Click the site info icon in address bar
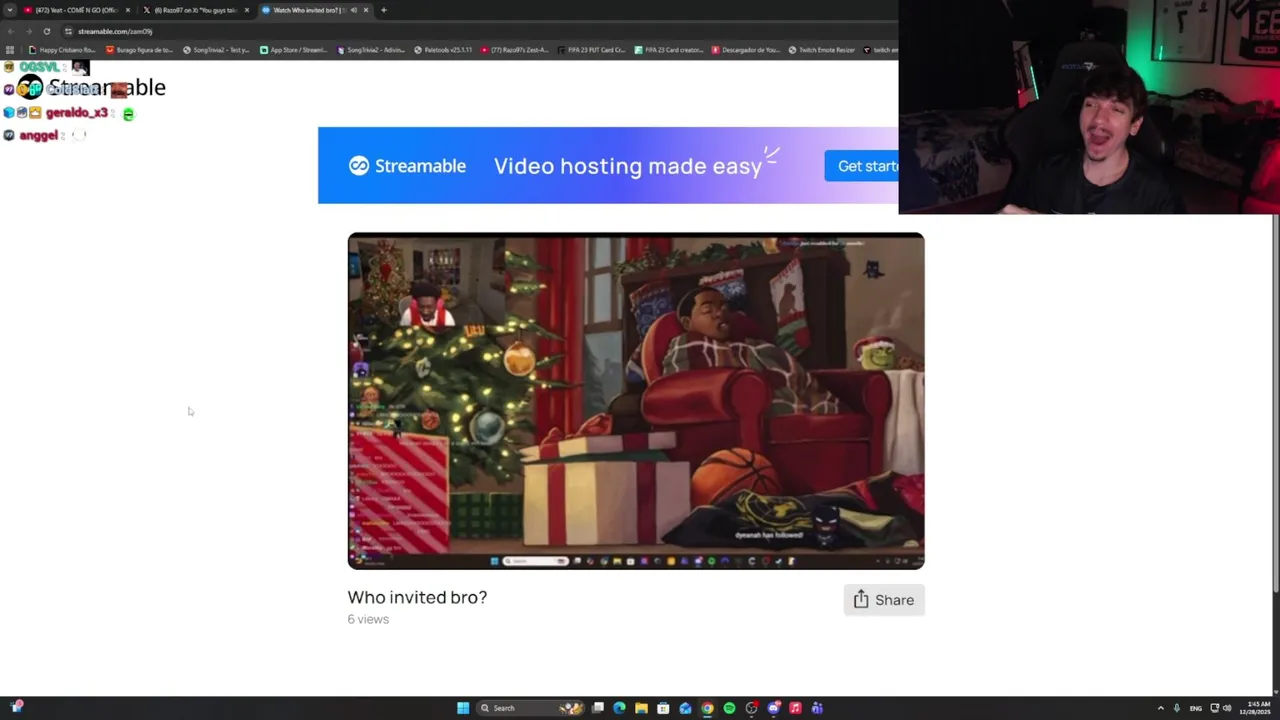This screenshot has height=720, width=1280. pos(68,31)
